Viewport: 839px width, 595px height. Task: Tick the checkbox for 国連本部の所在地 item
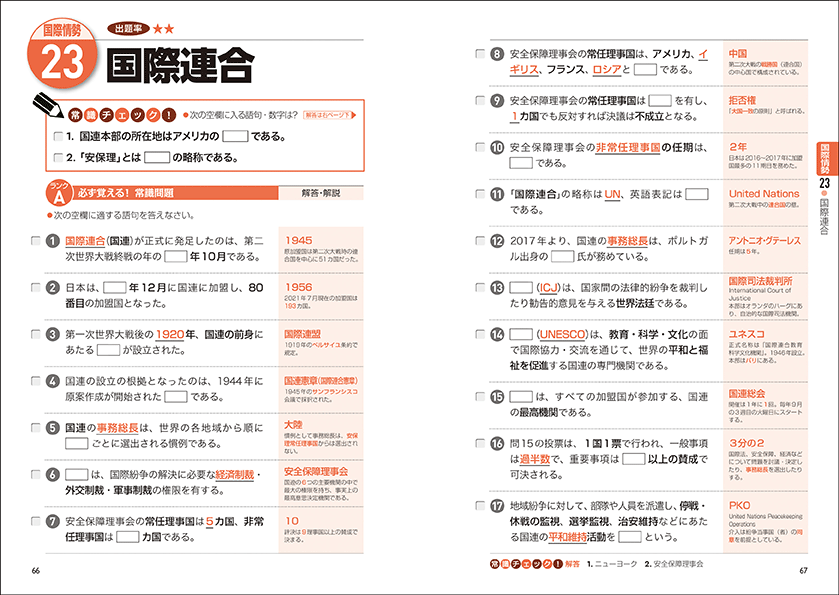(x=58, y=136)
